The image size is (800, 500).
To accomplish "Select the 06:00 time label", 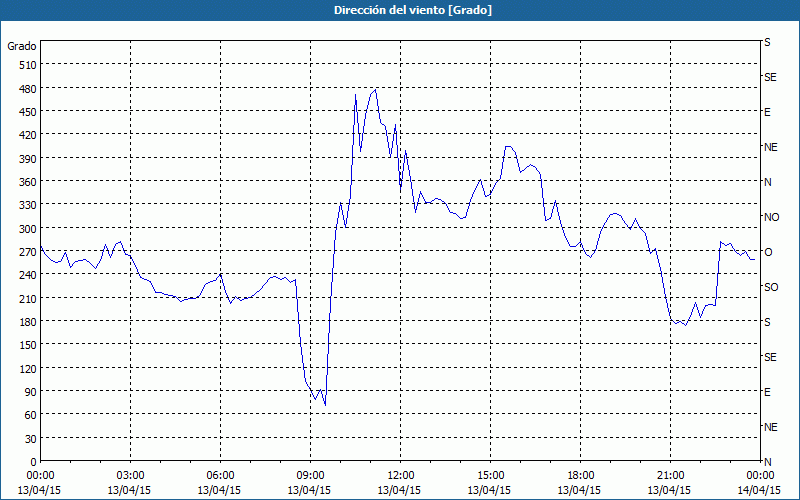I will pyautogui.click(x=220, y=476).
